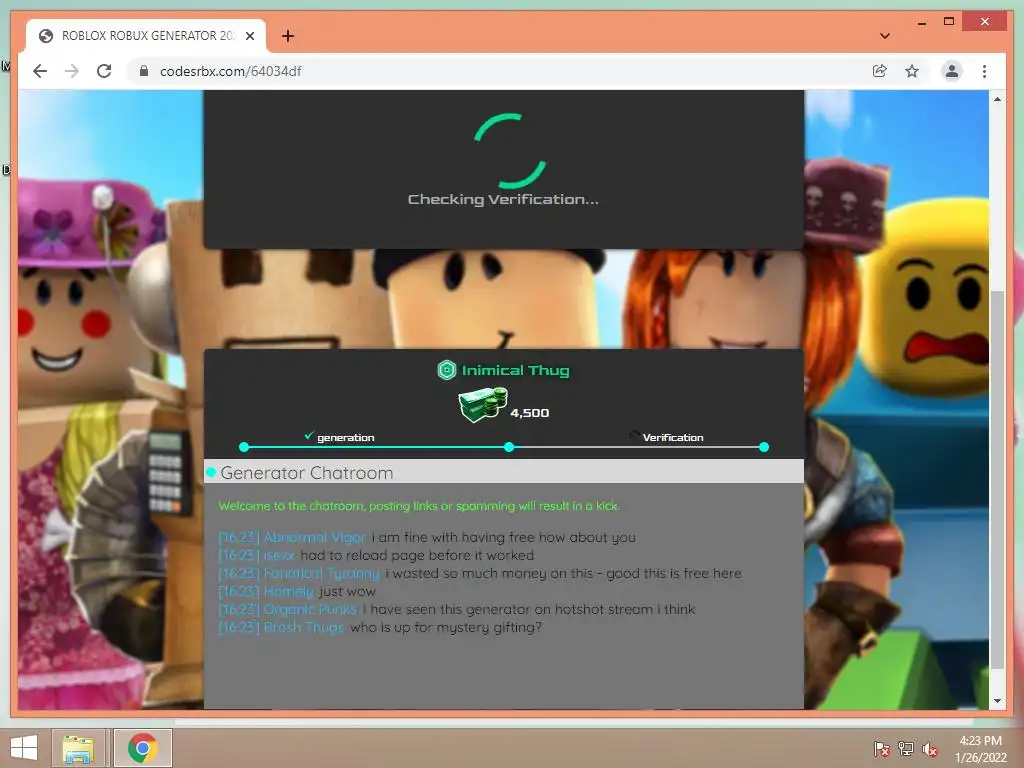Click the 4,500 Robux amount
This screenshot has width=1024, height=768.
tap(530, 413)
